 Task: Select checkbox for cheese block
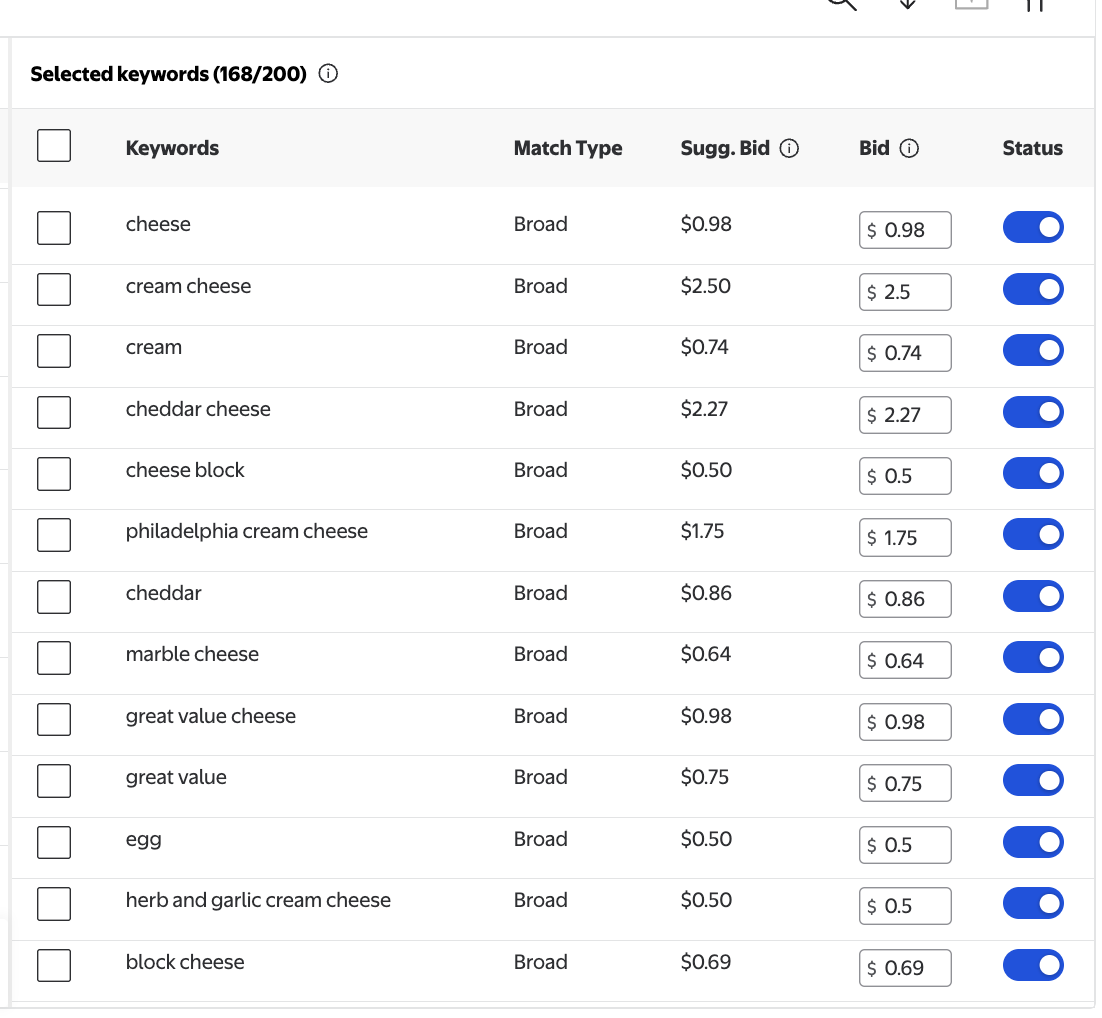[54, 474]
